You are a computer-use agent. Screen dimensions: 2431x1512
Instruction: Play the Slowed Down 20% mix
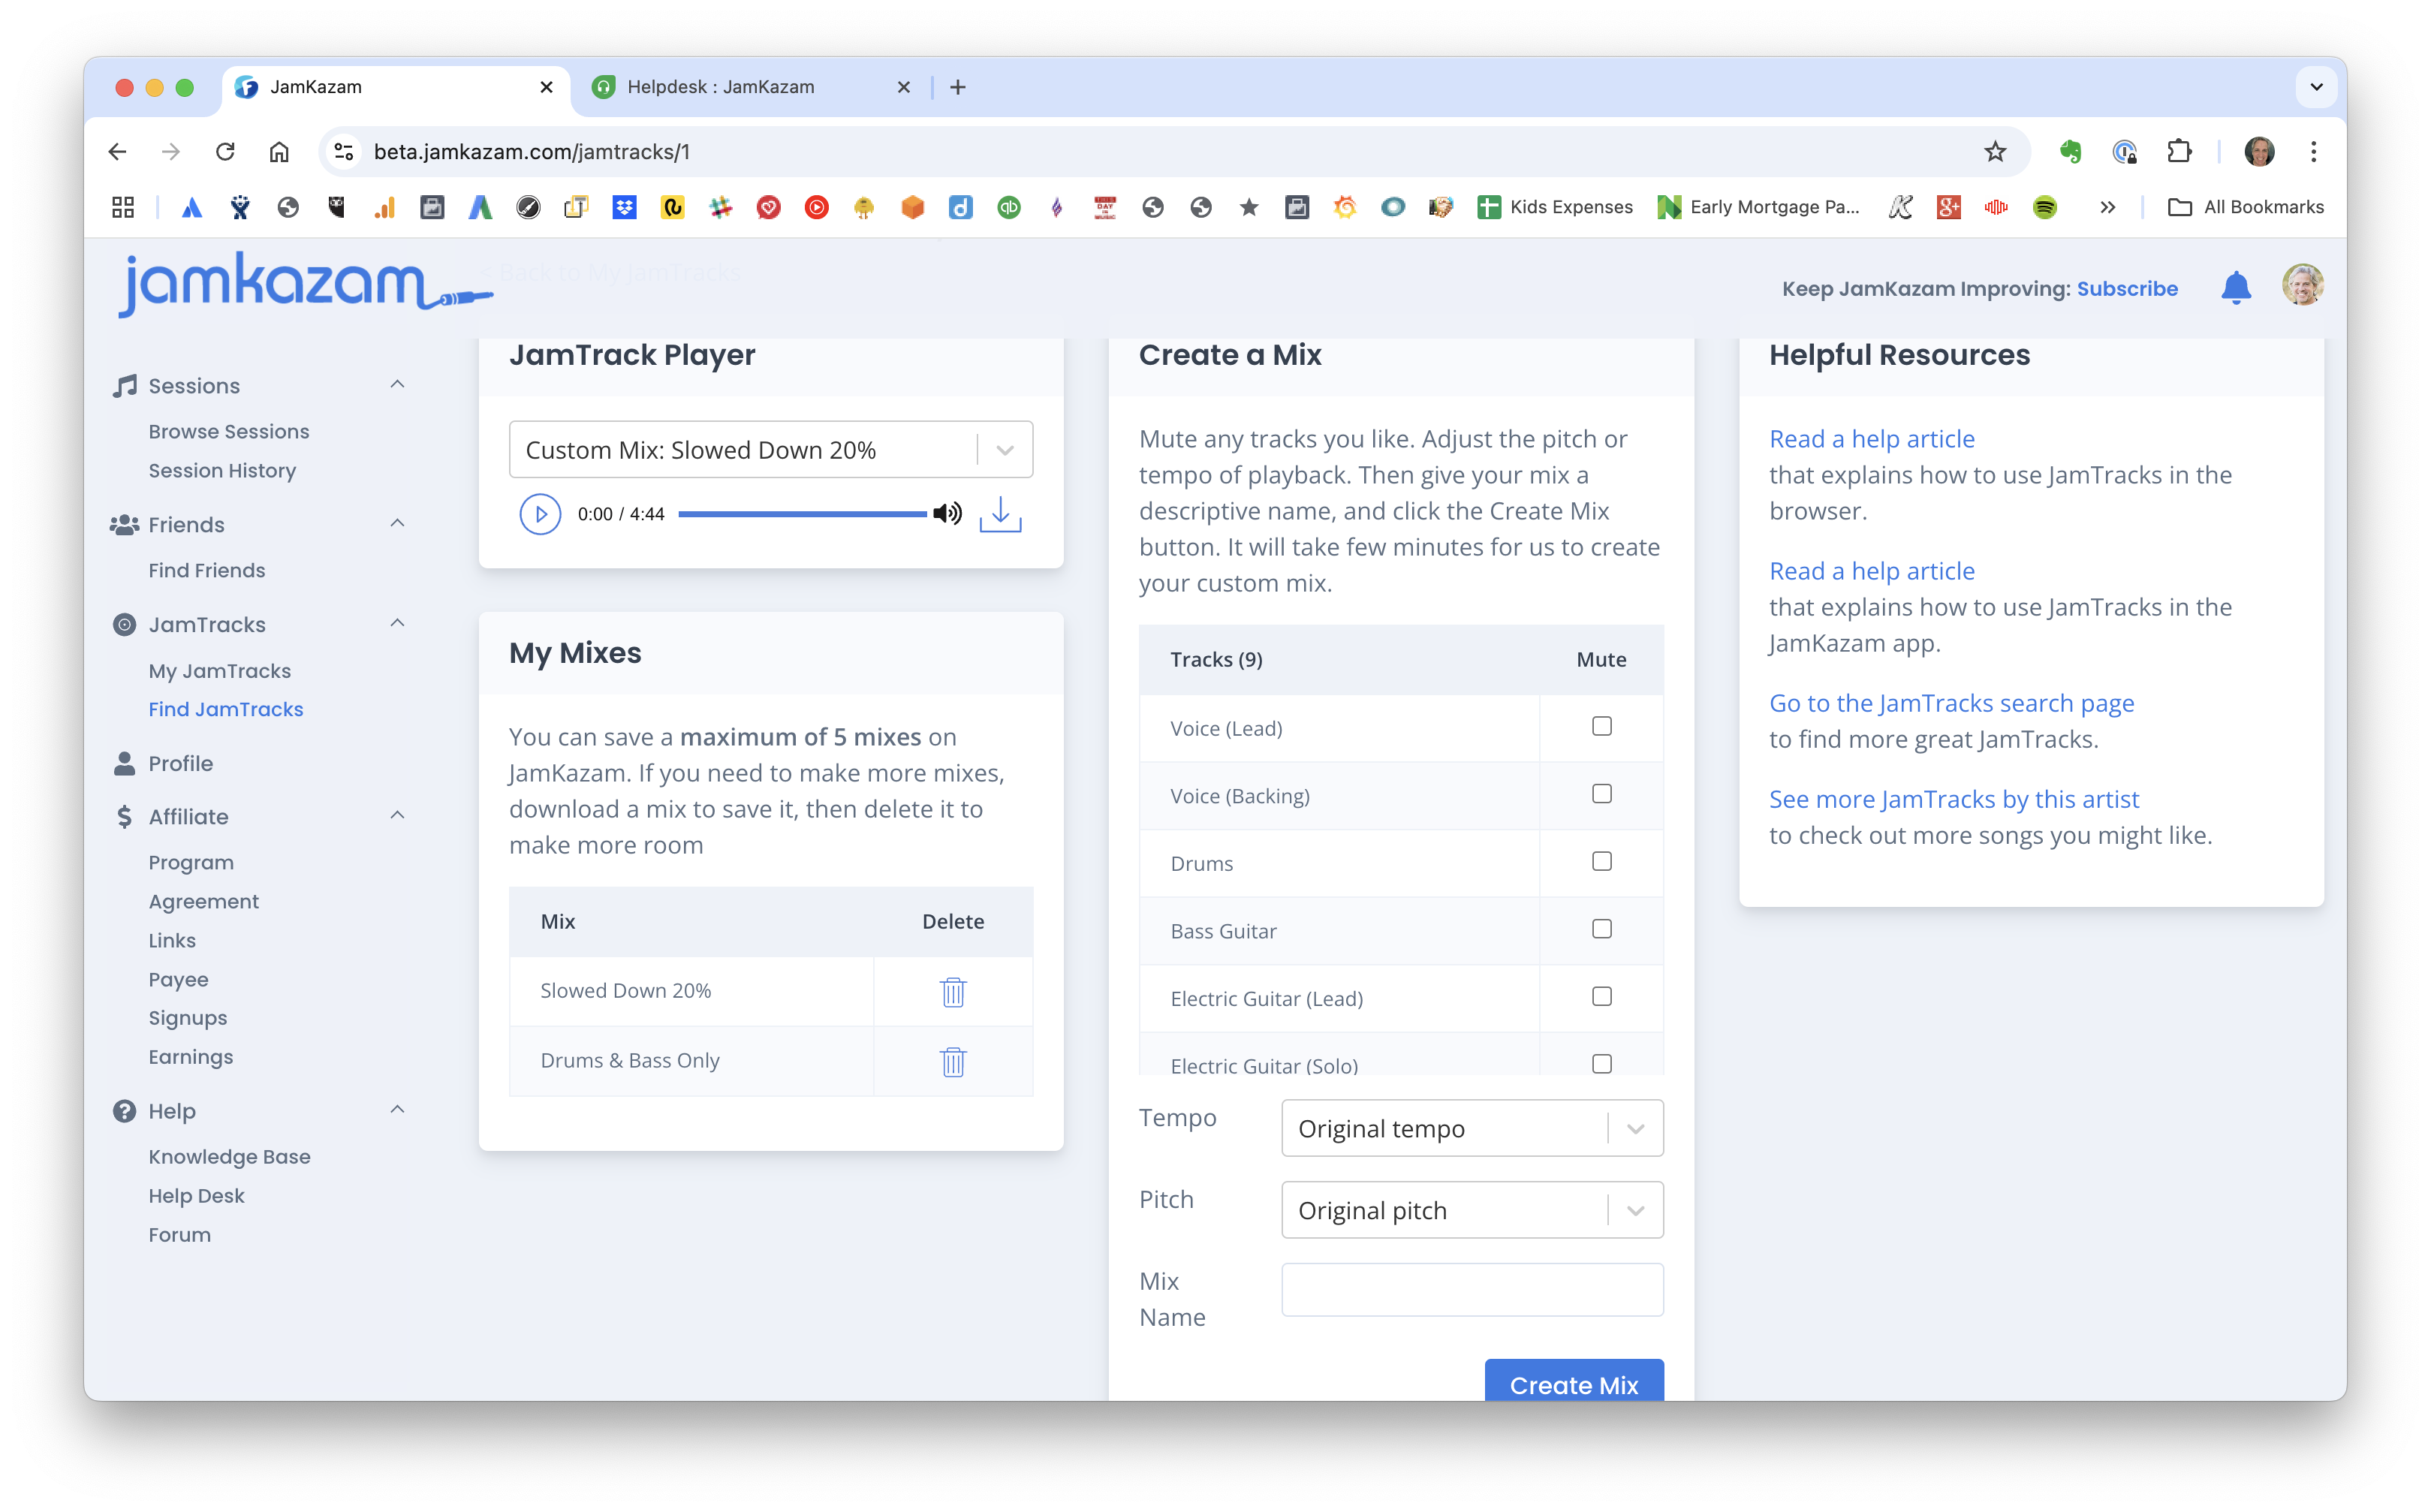tap(540, 514)
